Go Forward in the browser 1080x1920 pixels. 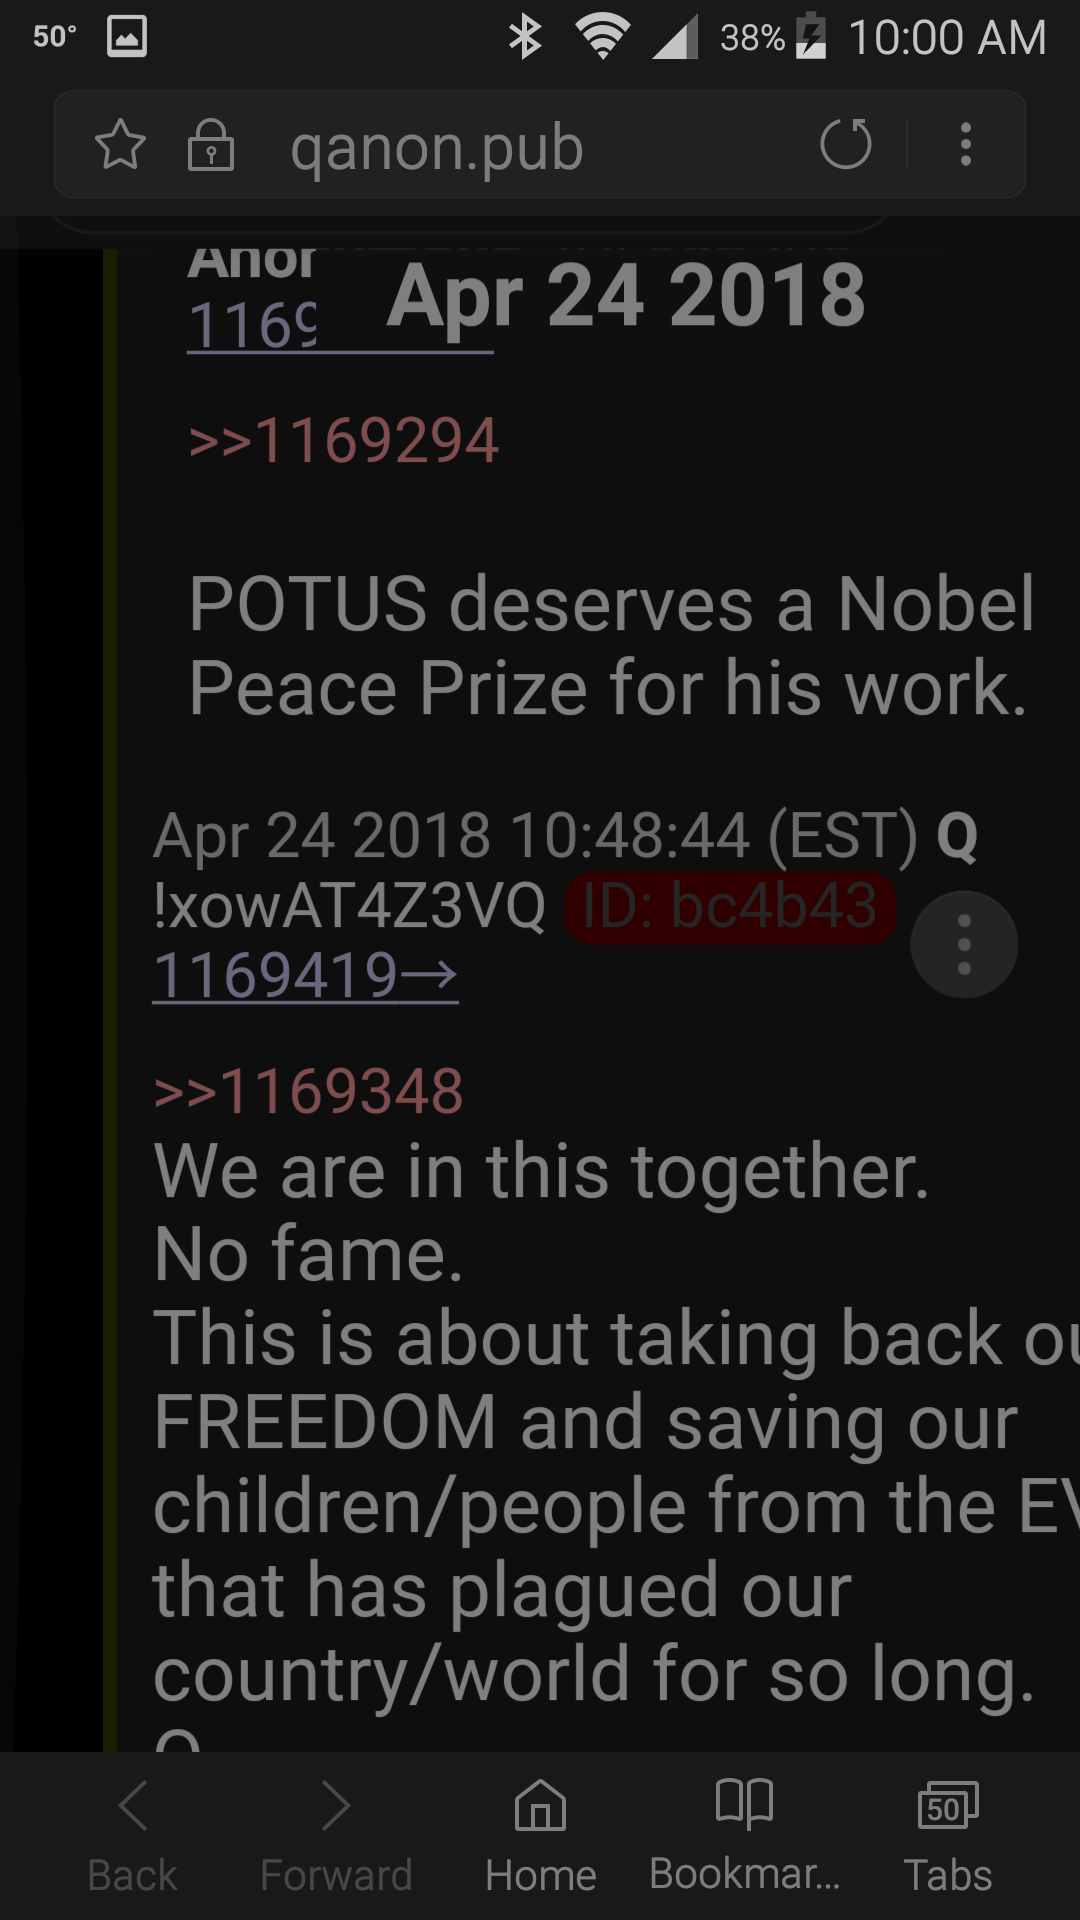[x=336, y=1837]
